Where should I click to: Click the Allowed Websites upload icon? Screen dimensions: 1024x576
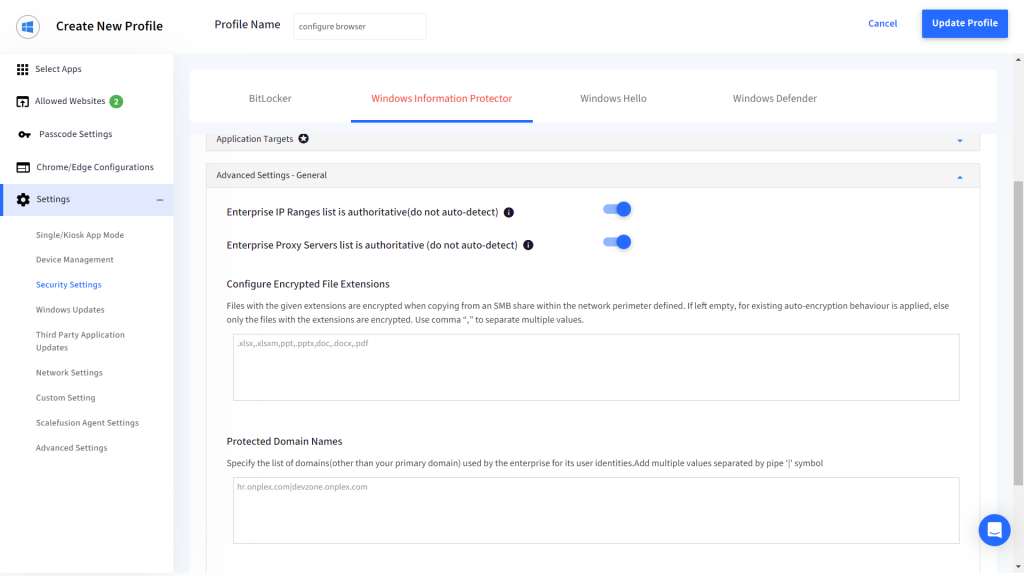point(23,102)
